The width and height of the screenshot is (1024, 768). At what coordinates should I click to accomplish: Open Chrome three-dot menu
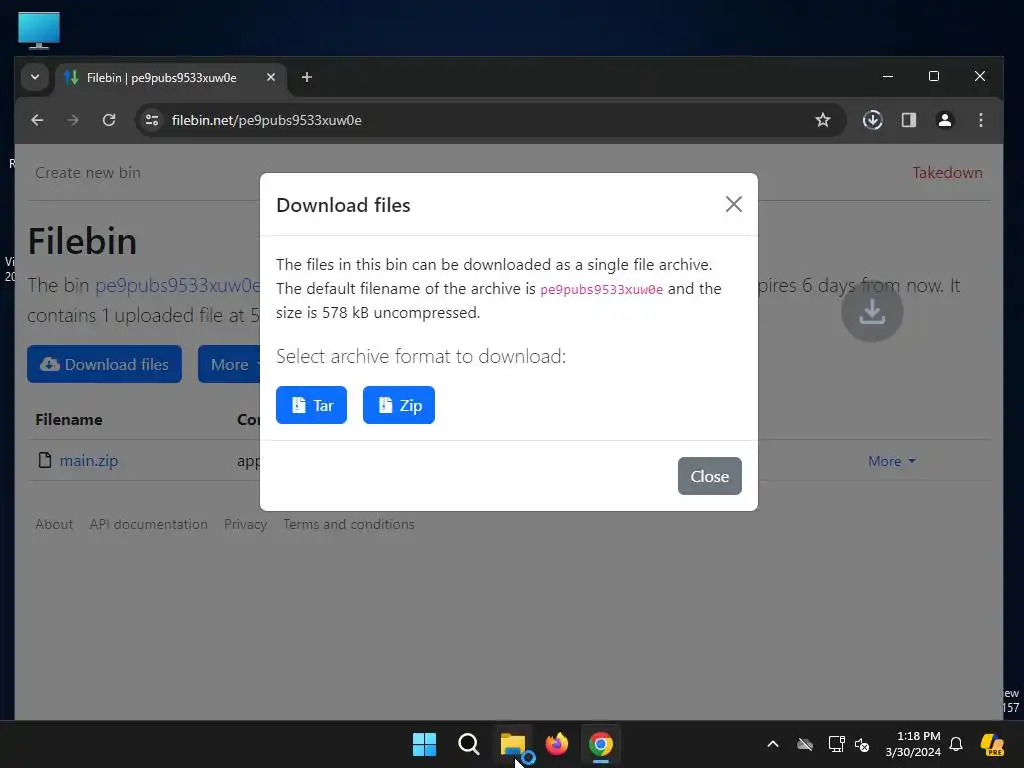click(x=980, y=120)
